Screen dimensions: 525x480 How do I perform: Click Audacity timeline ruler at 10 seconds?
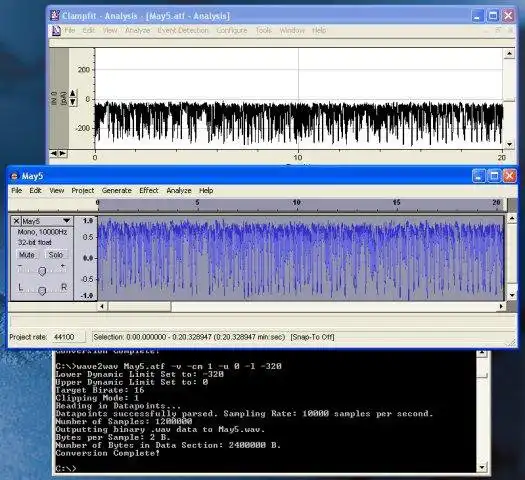click(296, 203)
